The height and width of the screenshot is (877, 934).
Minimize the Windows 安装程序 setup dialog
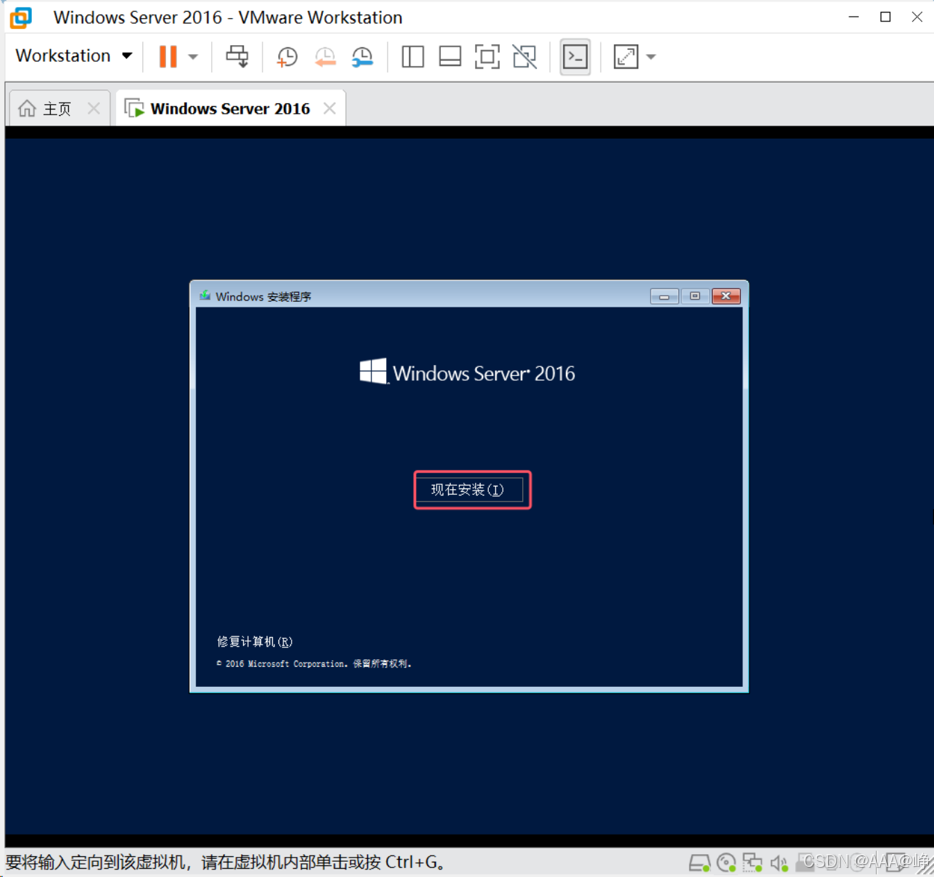click(664, 296)
